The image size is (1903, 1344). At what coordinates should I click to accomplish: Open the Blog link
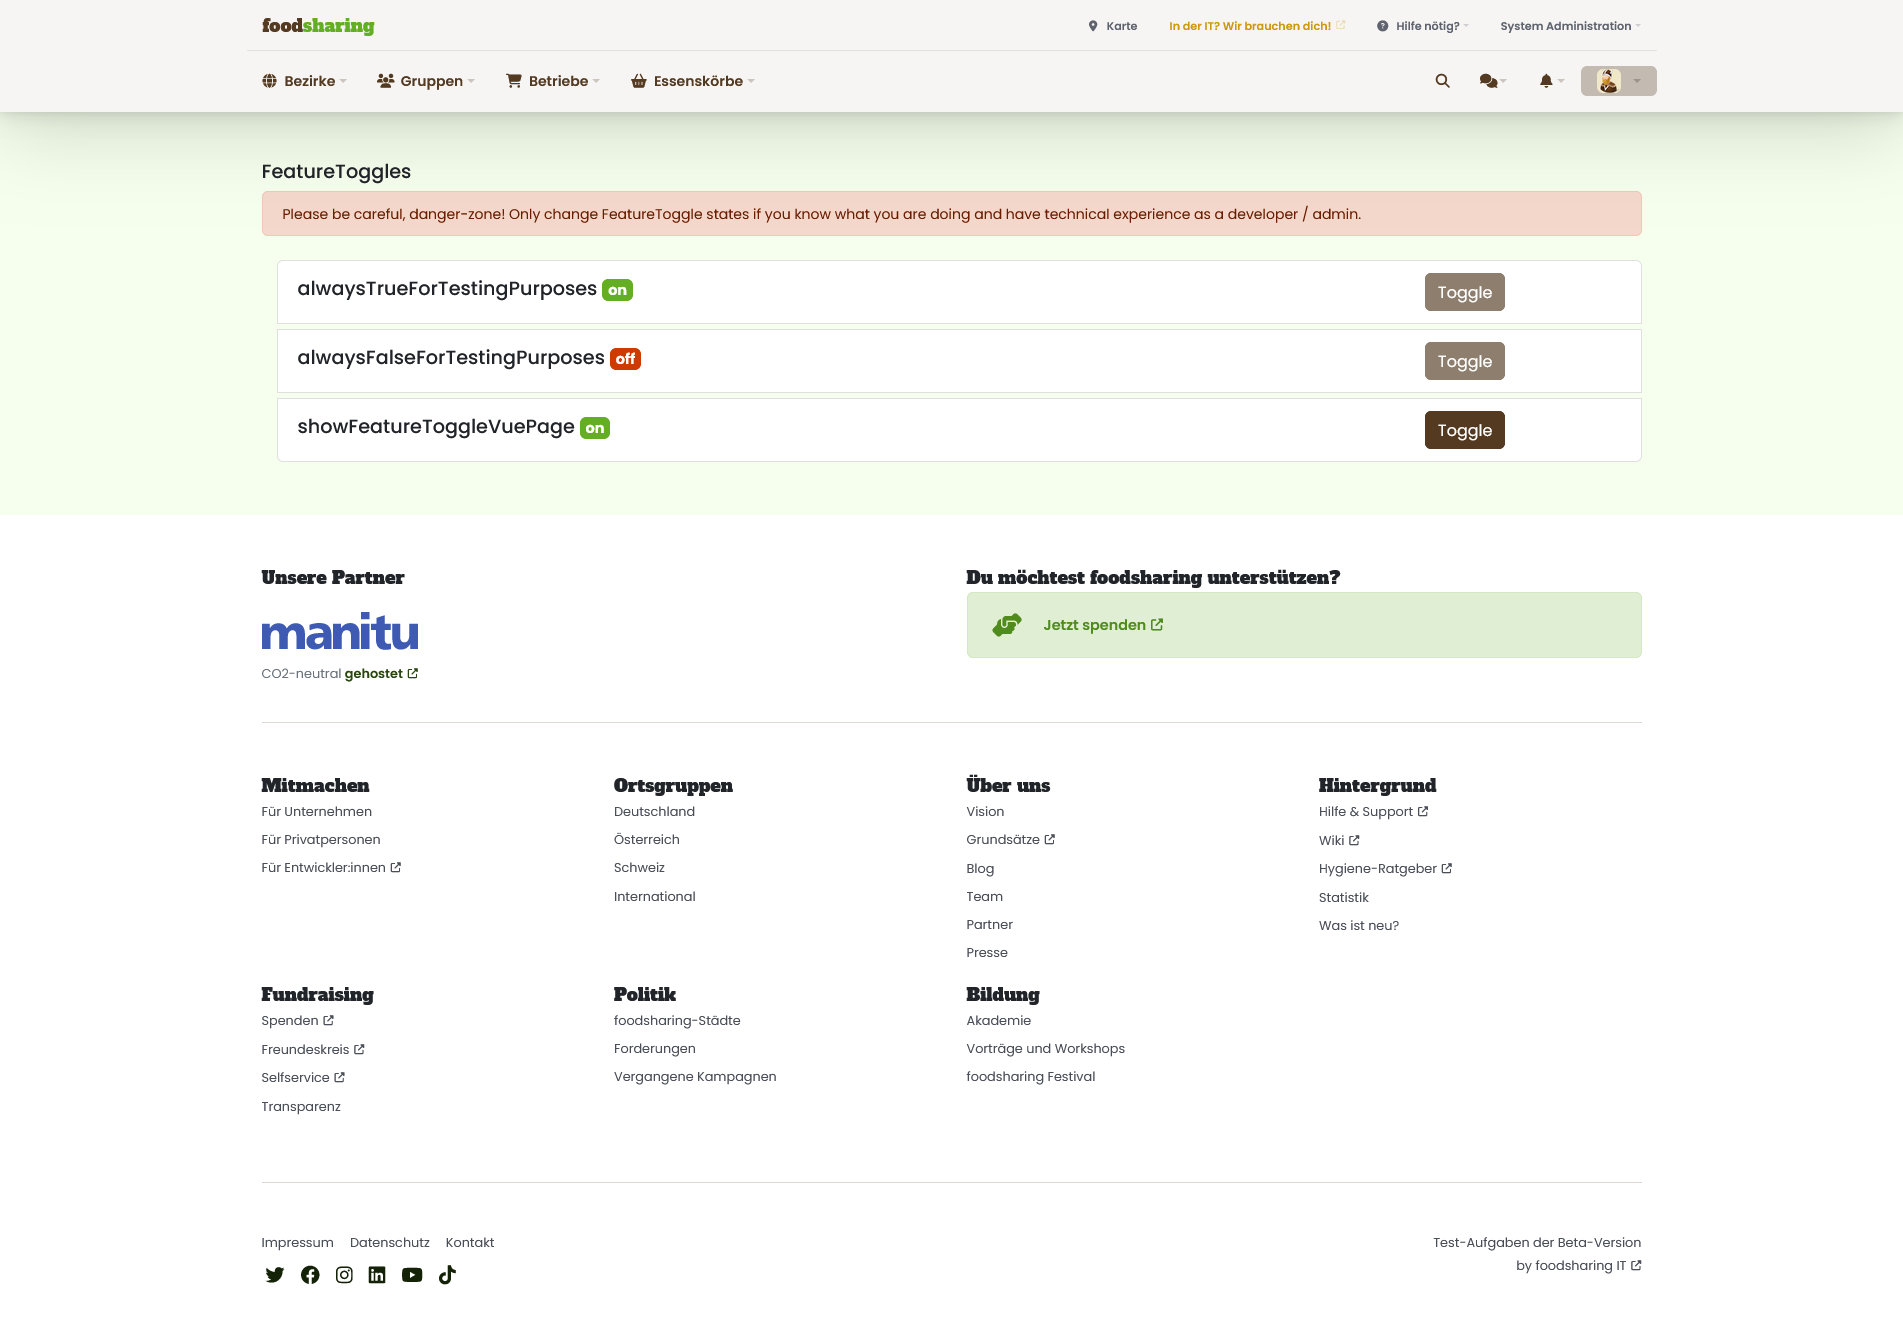click(980, 869)
